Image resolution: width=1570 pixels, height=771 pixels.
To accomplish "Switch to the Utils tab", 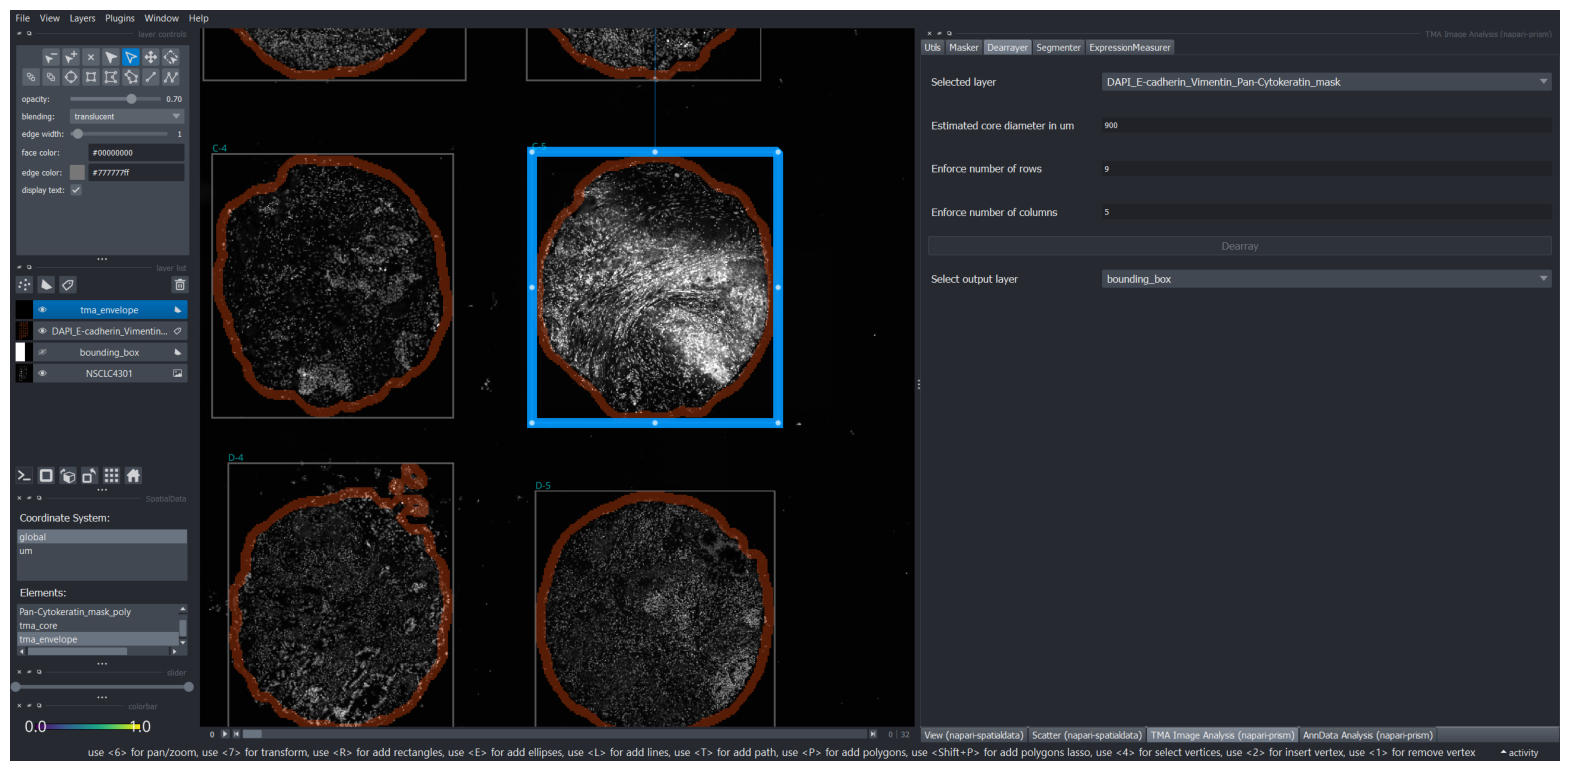I will point(933,47).
